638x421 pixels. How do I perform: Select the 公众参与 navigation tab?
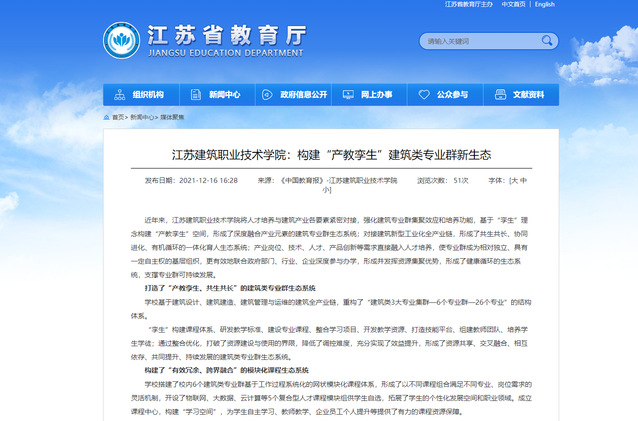click(x=451, y=95)
